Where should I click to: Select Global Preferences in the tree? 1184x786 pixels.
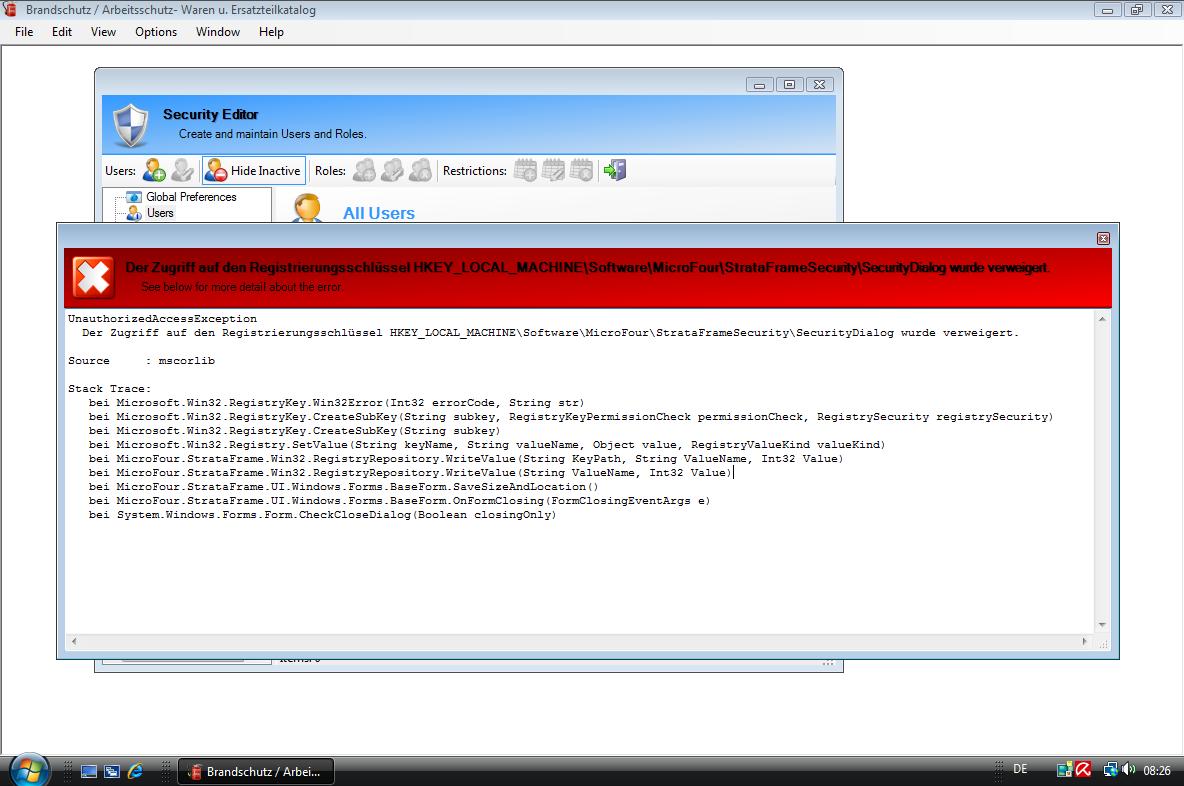pyautogui.click(x=191, y=197)
